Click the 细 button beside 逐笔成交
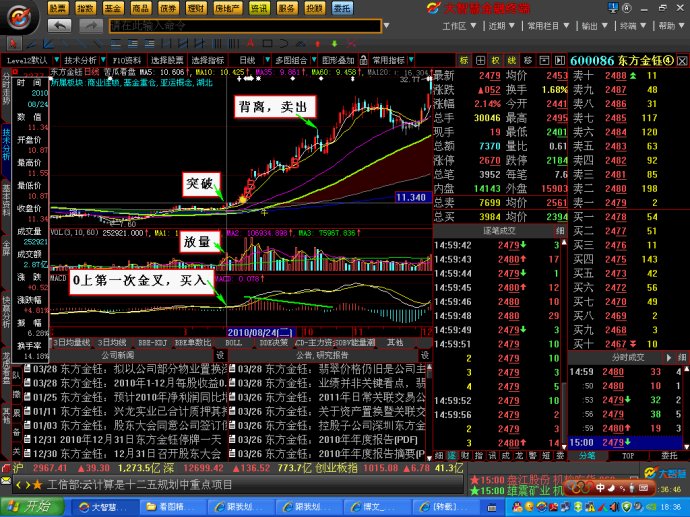The width and height of the screenshot is (690, 517). coord(560,231)
